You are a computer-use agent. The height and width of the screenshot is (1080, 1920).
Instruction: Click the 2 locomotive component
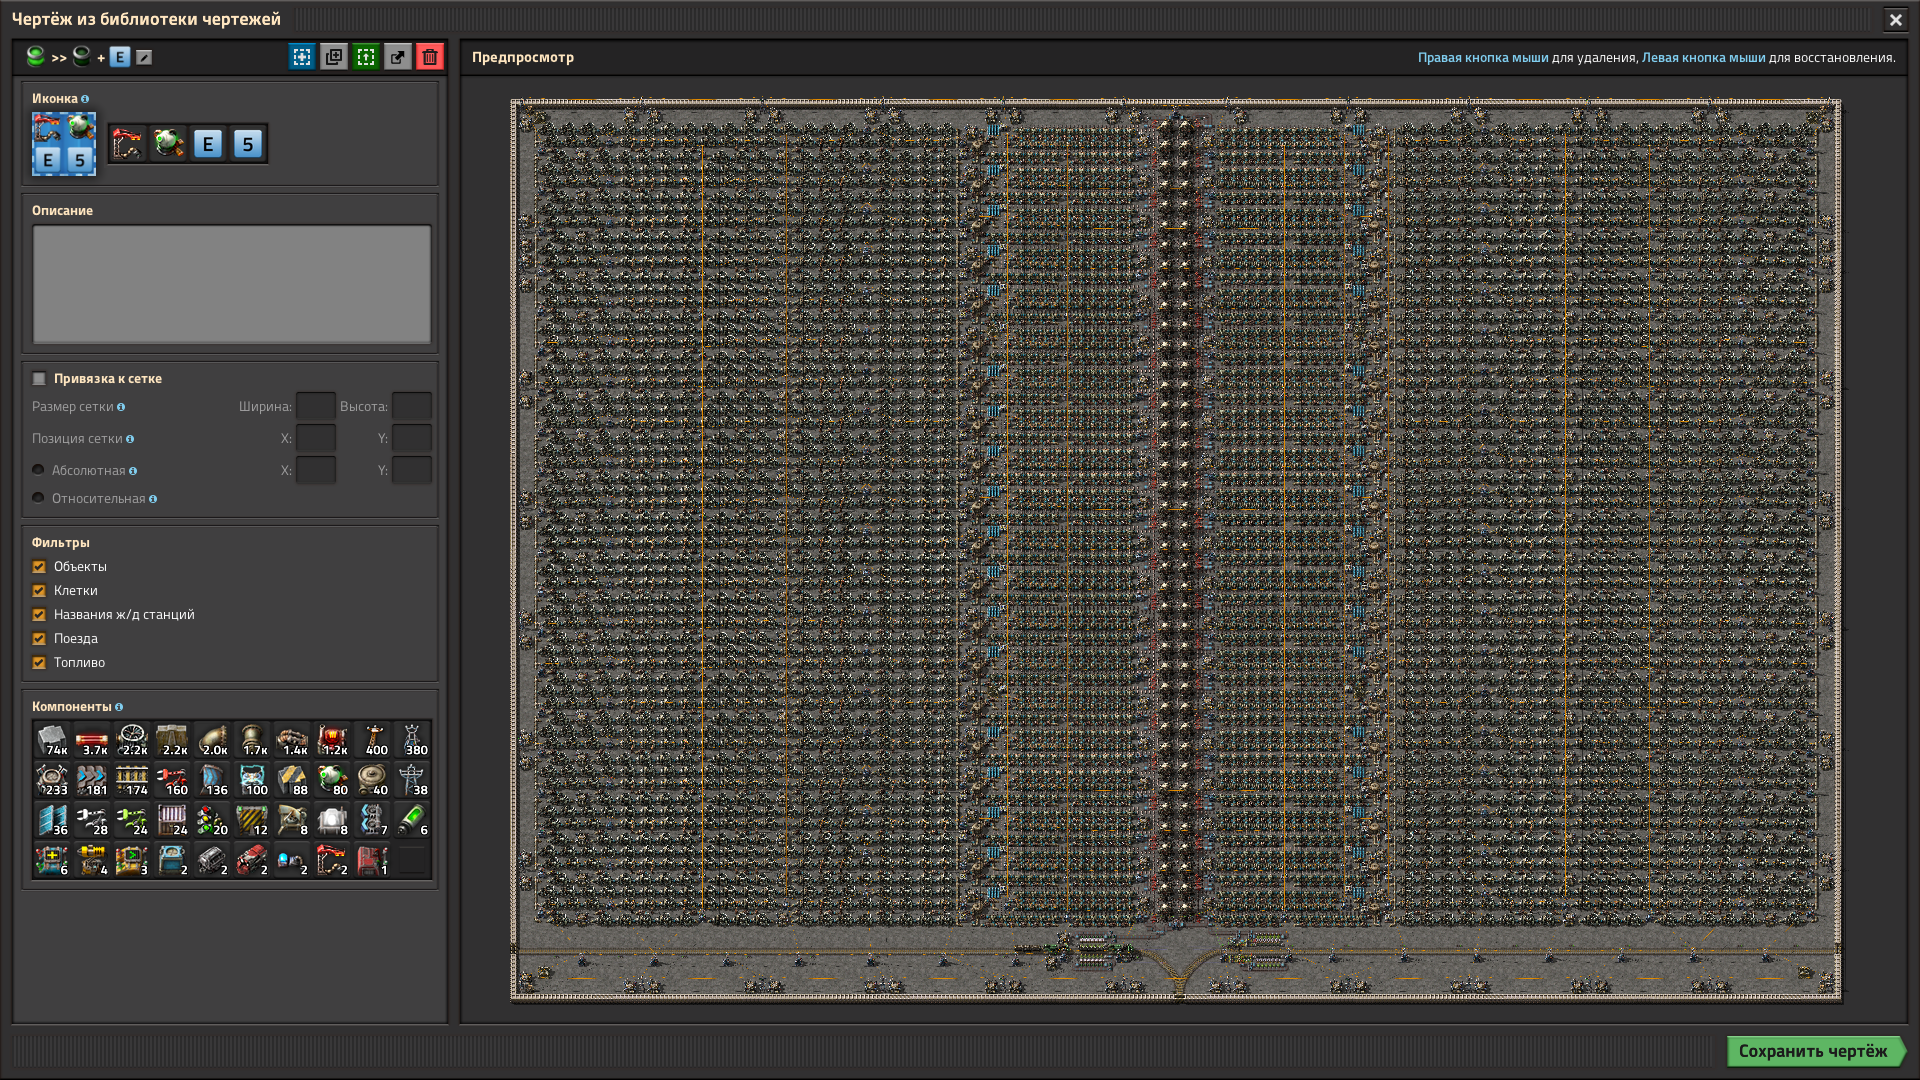point(252,860)
